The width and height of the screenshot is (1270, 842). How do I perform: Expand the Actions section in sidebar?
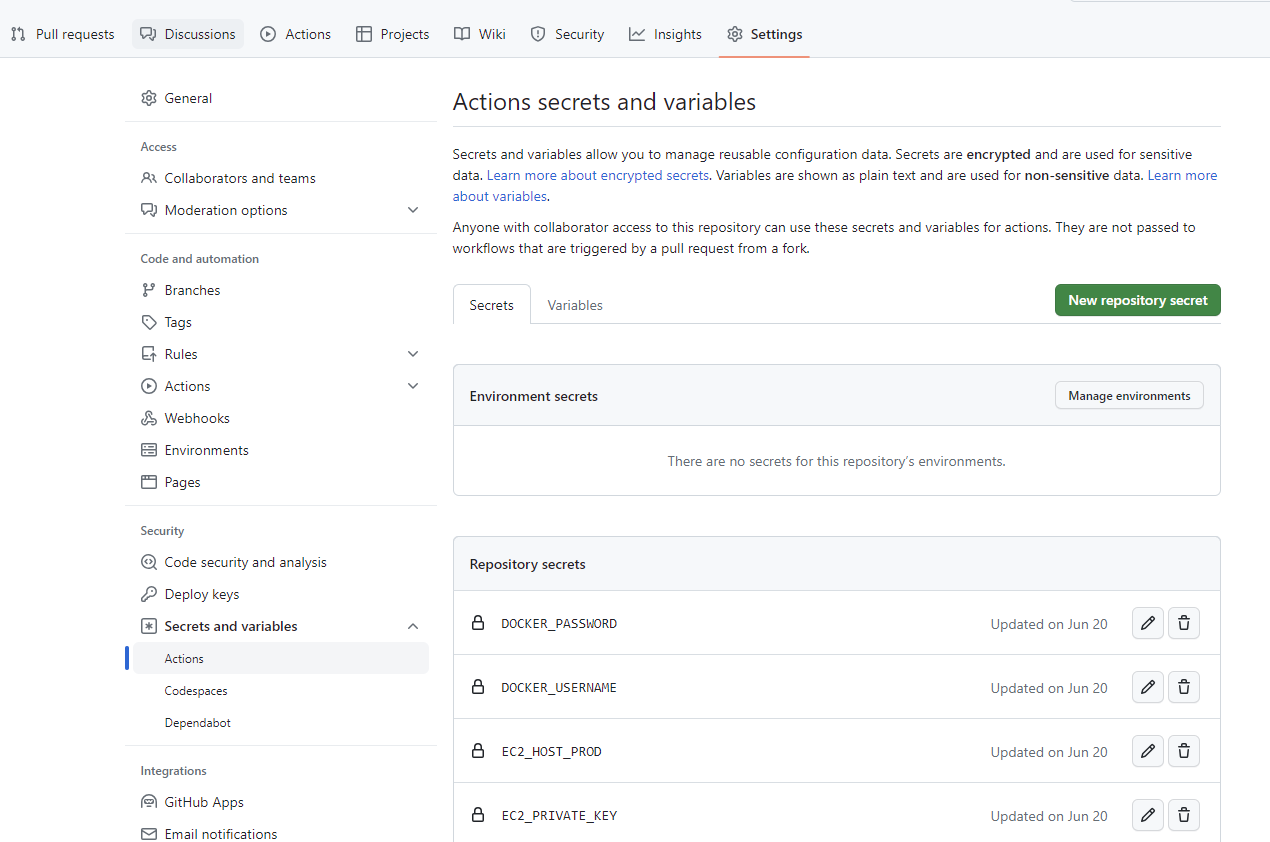tap(413, 386)
